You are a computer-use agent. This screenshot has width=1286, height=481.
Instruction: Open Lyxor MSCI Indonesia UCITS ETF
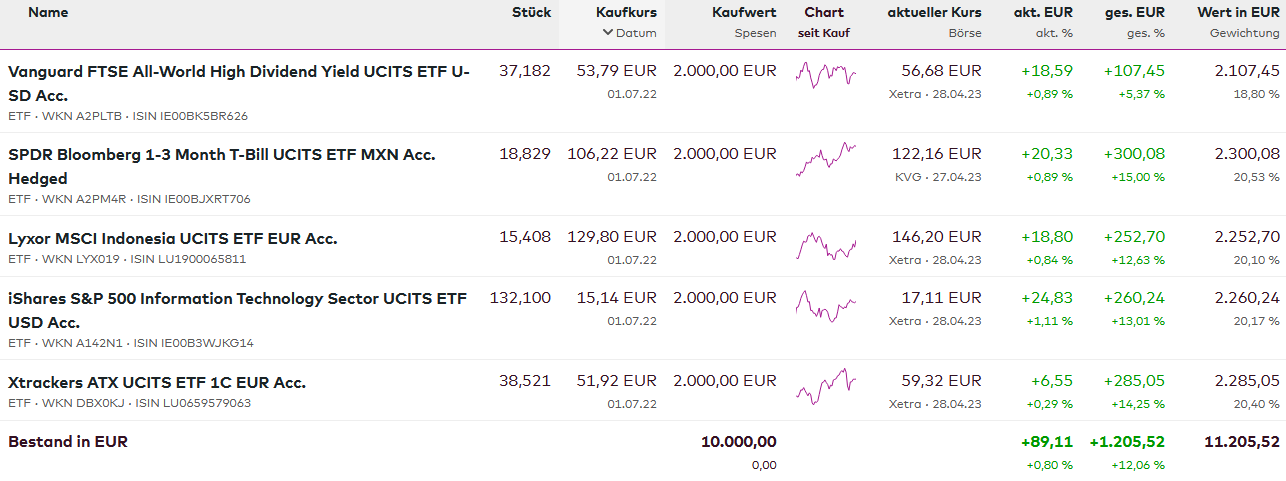[173, 239]
